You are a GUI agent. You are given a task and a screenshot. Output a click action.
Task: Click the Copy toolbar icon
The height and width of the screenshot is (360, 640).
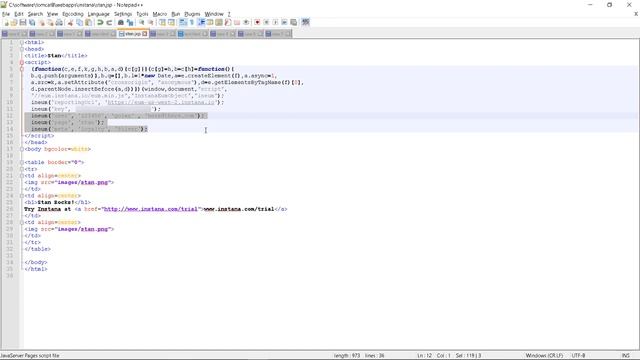tap(80, 22)
